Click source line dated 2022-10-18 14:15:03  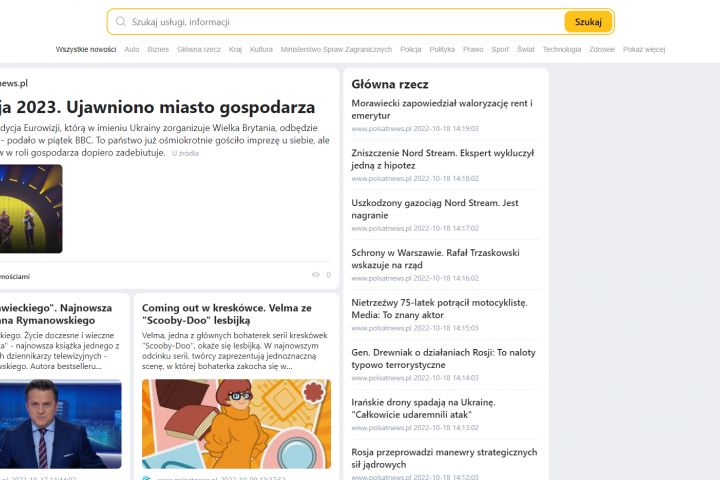415,328
